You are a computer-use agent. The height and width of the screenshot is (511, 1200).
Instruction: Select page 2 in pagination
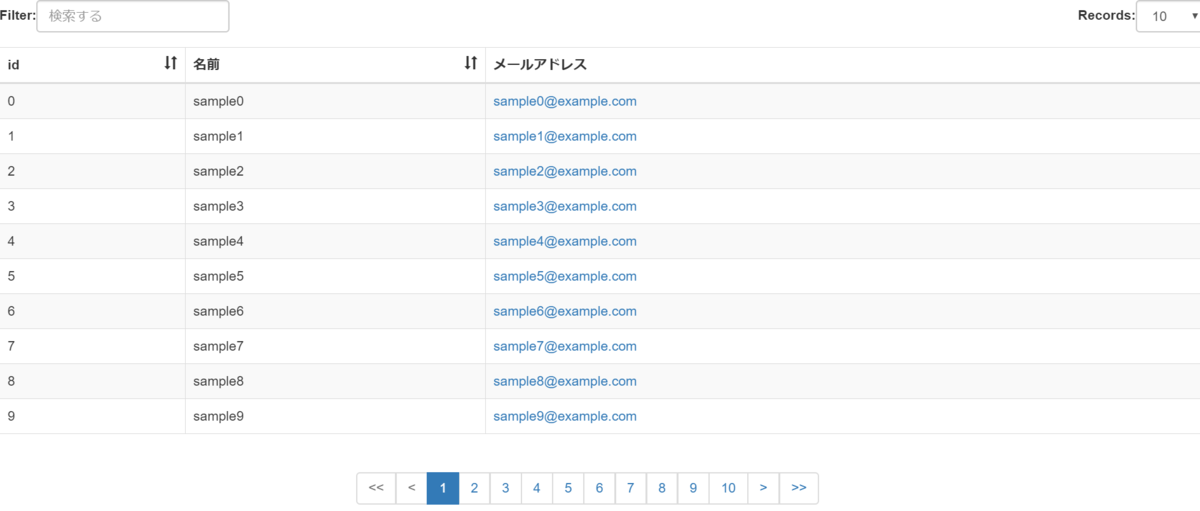[x=474, y=488]
